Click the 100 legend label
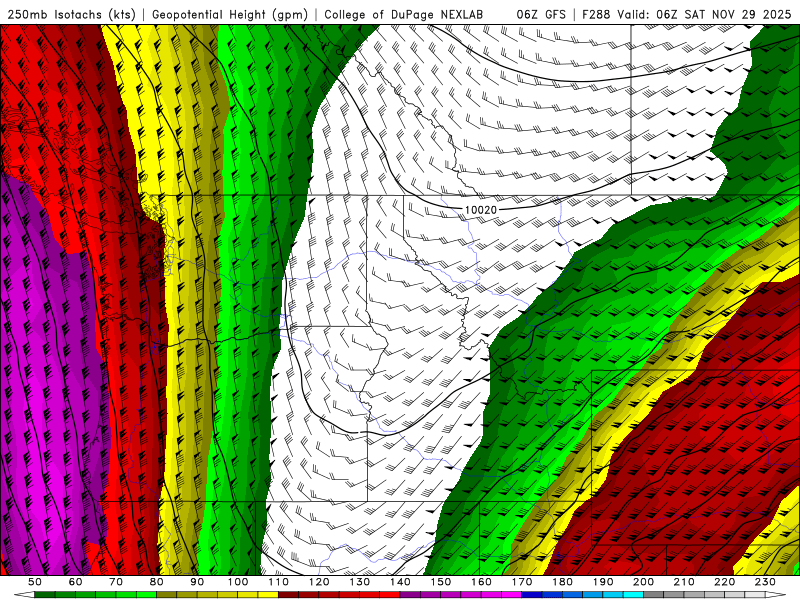 [238, 582]
